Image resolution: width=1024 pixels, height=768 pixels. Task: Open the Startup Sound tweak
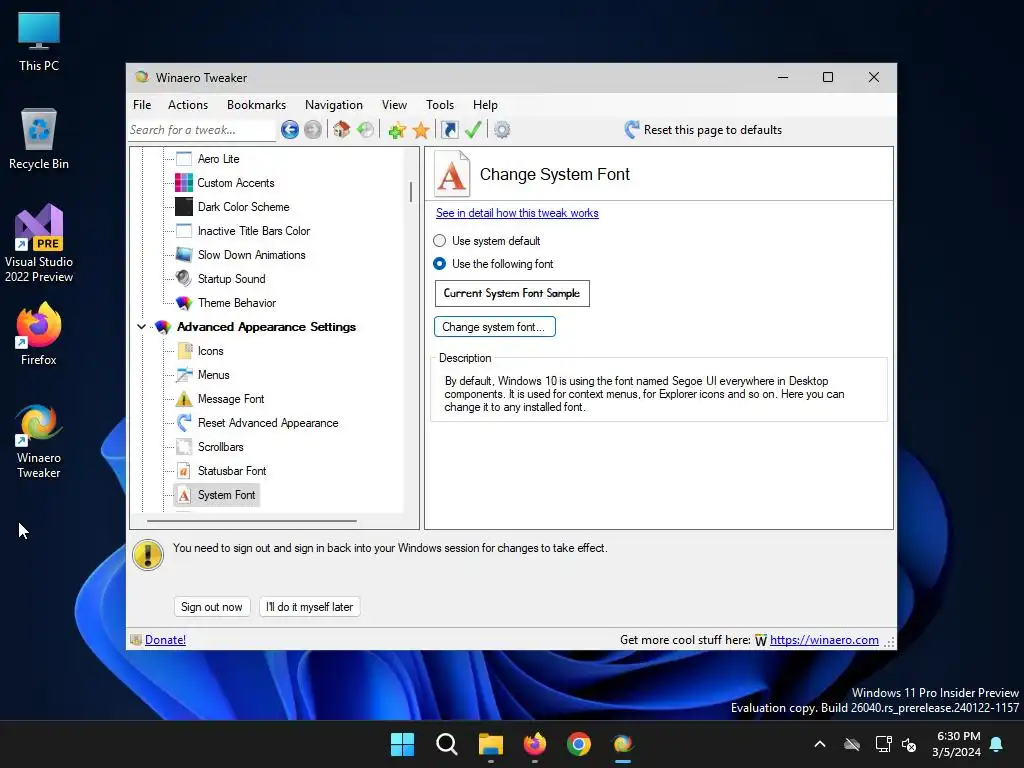point(231,279)
